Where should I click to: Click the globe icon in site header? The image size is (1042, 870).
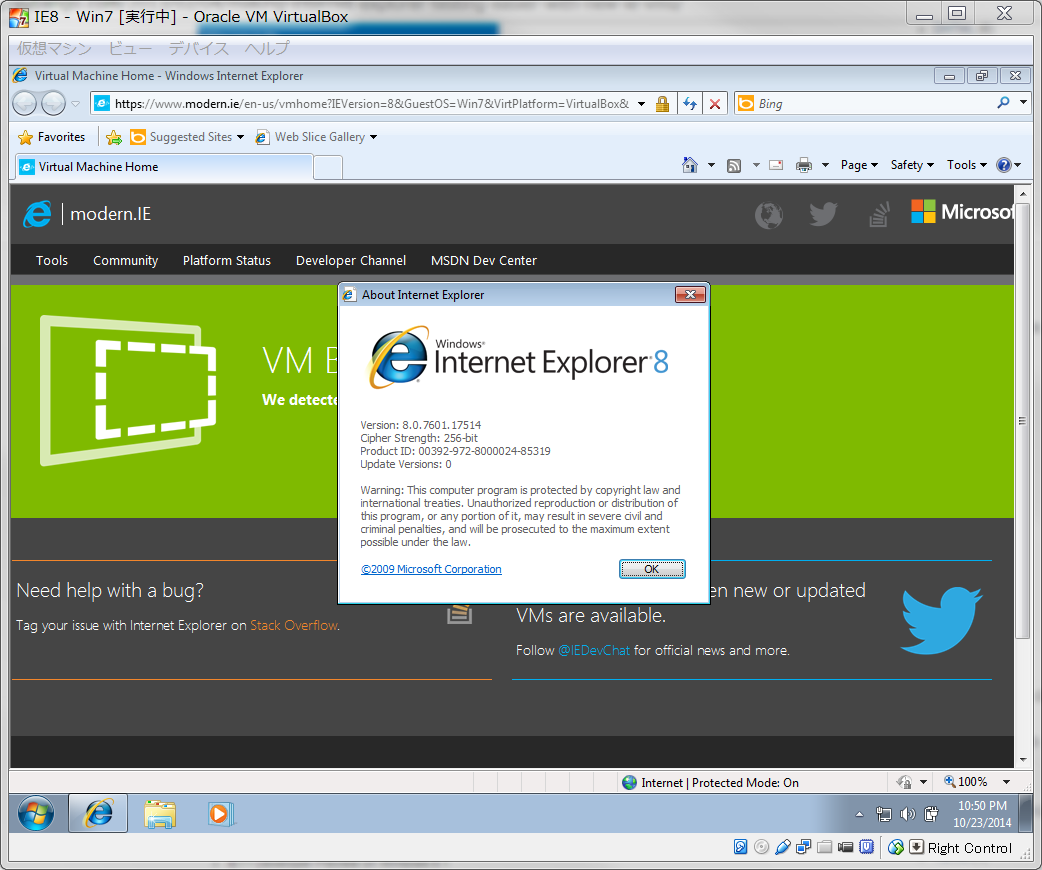769,215
